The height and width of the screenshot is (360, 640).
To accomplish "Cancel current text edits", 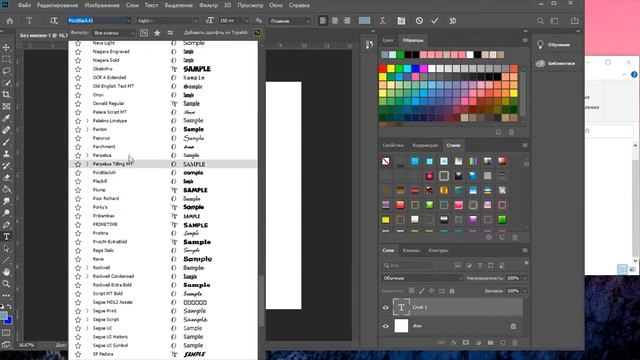I will (x=419, y=20).
